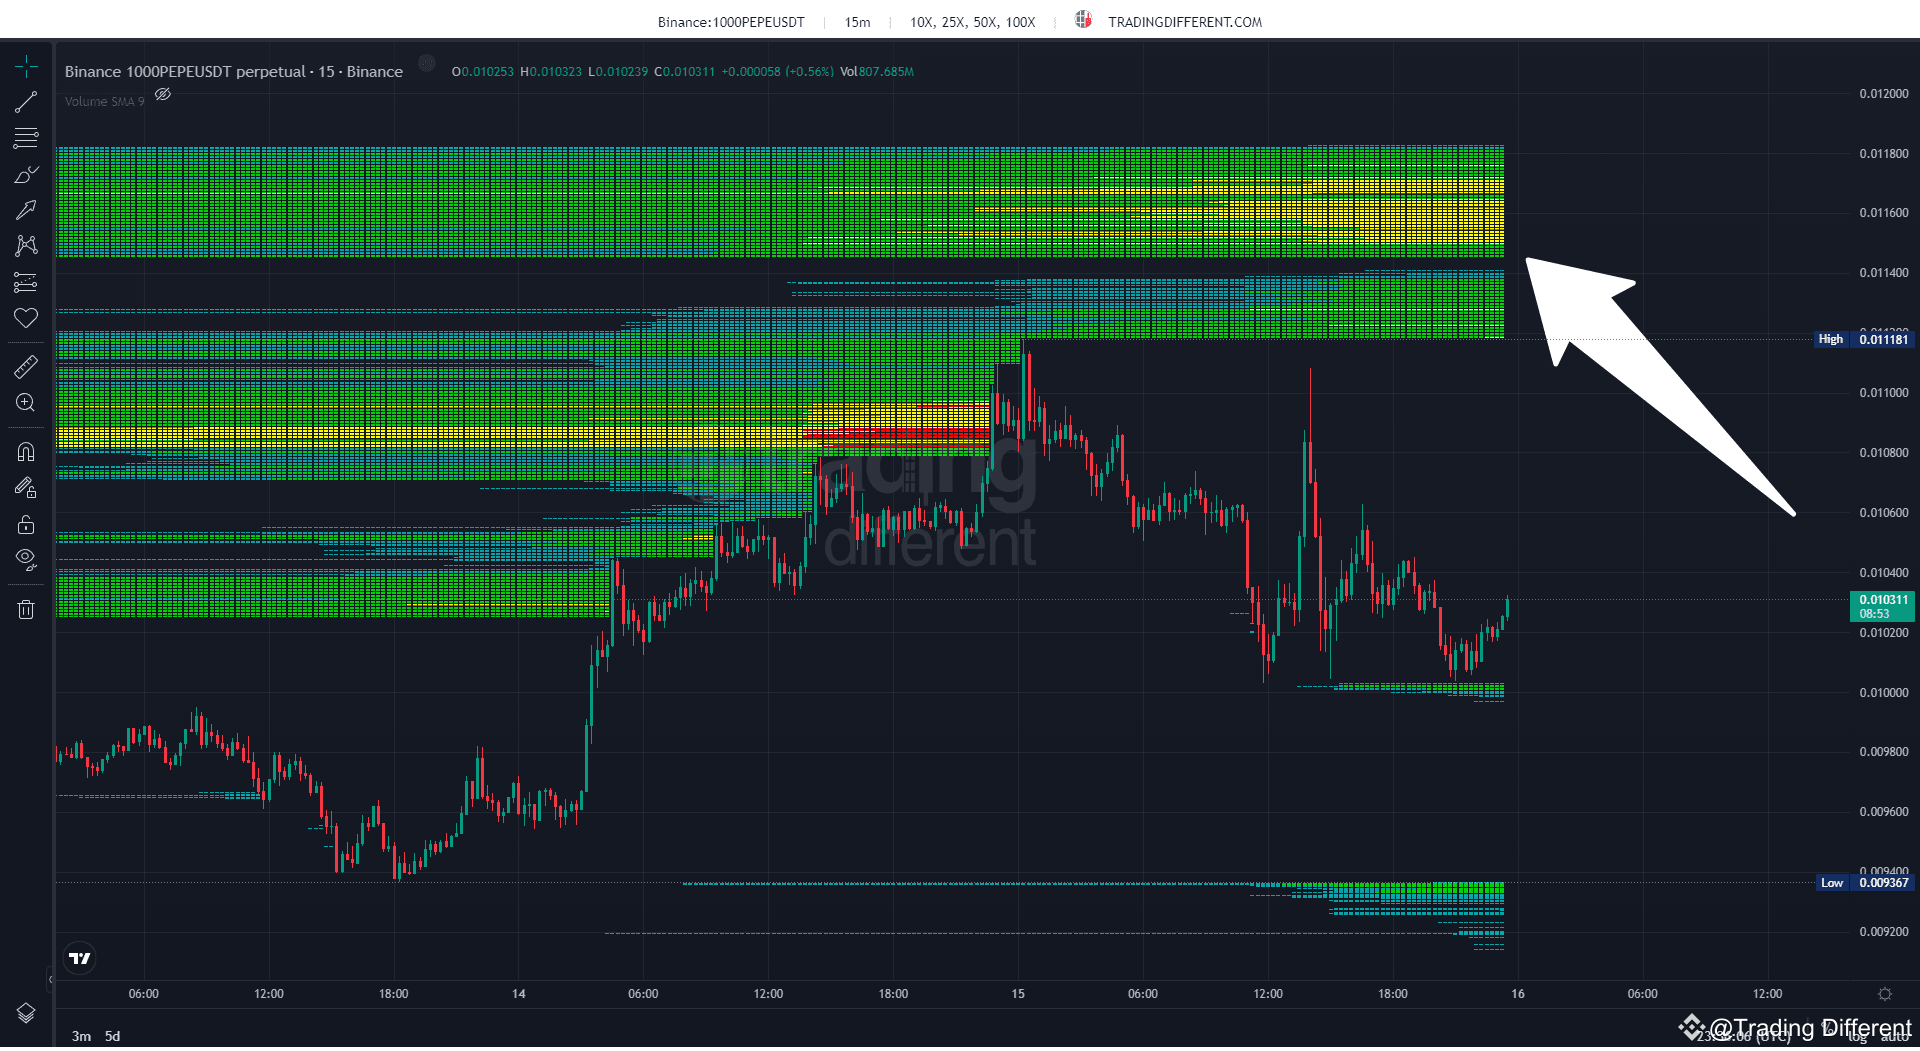The image size is (1920, 1051).
Task: Toggle hide all drawings eye icon
Action: [x=26, y=559]
